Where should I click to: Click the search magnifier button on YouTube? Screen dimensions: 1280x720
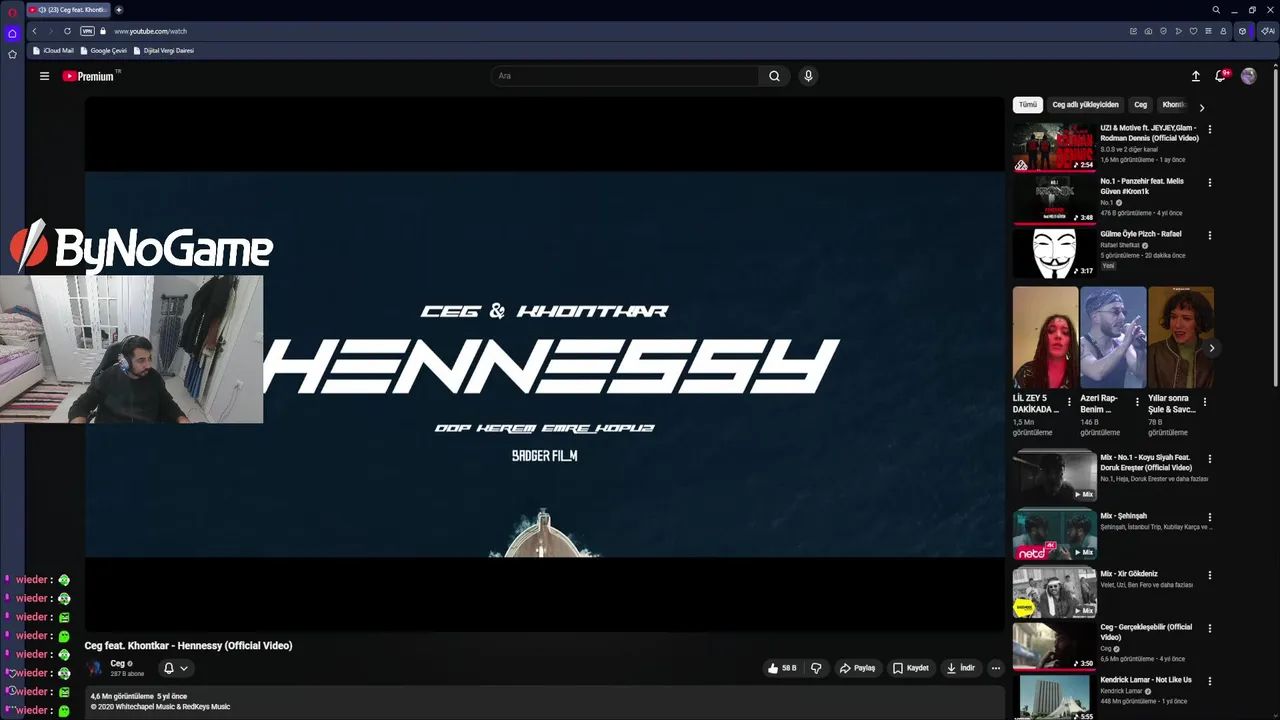click(774, 76)
